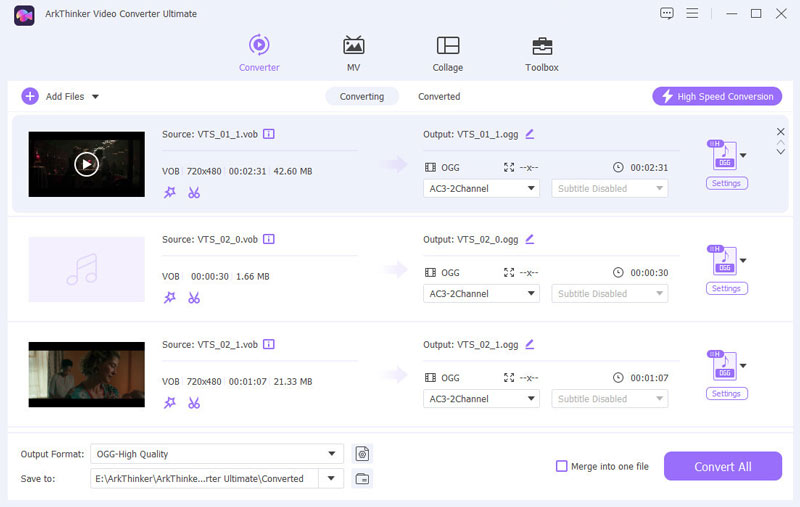Expand format arrow beside VTS_01_1.ogg OGG icon

(743, 155)
